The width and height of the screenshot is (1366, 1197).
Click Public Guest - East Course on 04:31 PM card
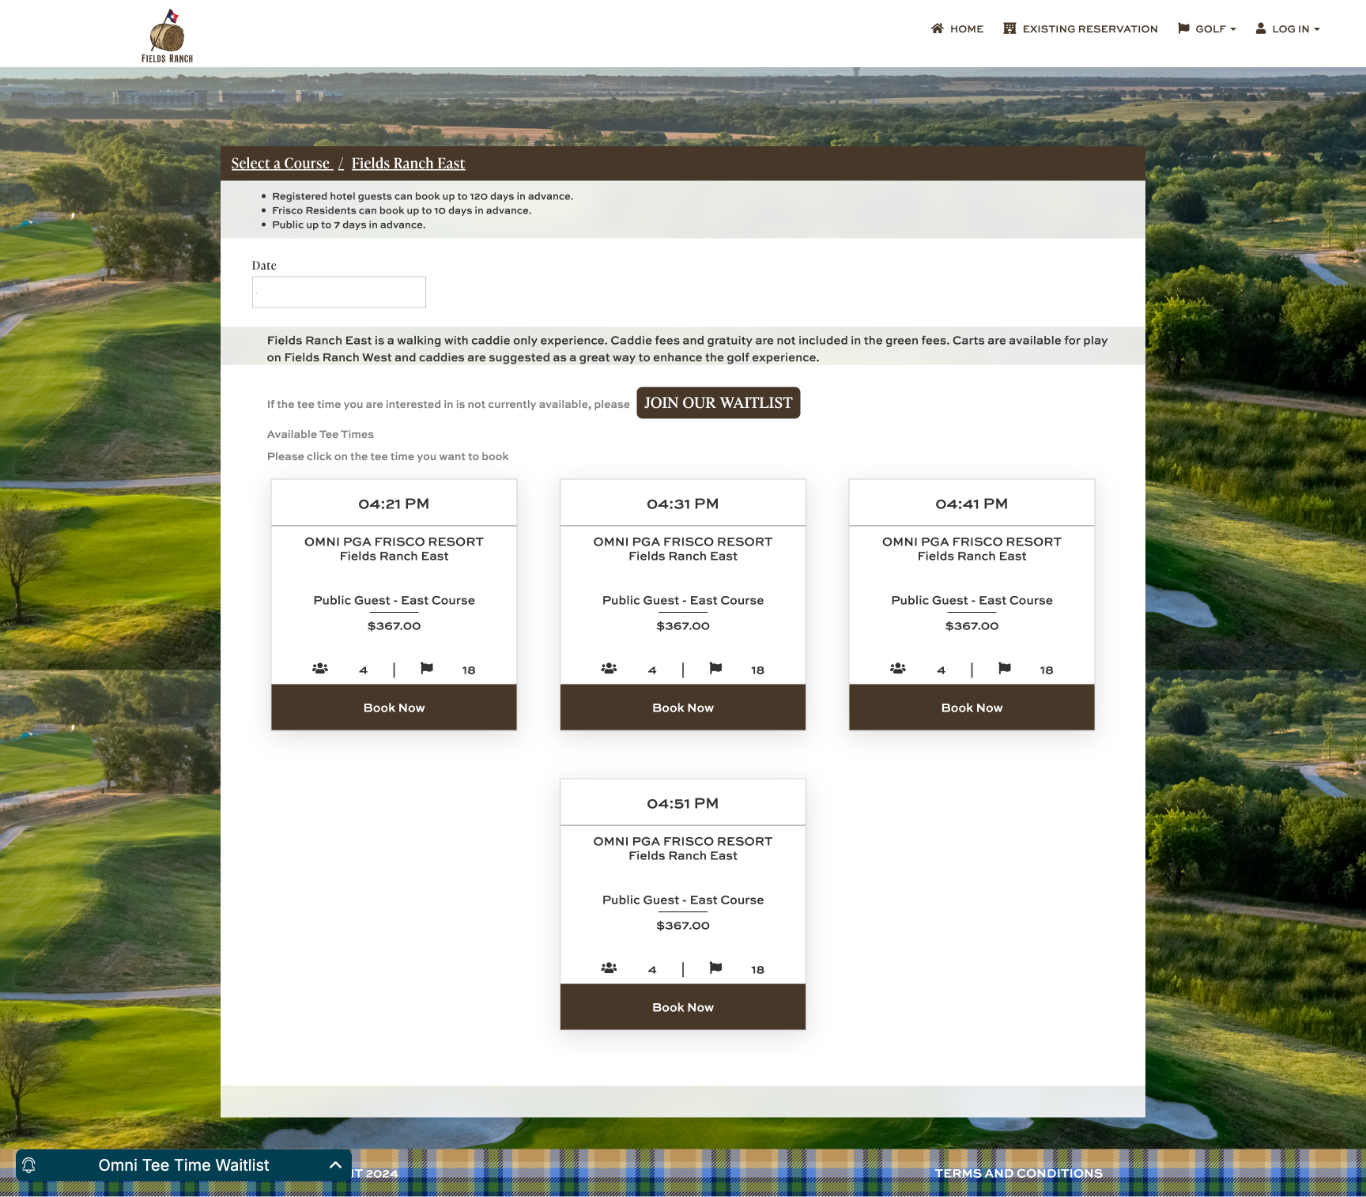pos(683,601)
